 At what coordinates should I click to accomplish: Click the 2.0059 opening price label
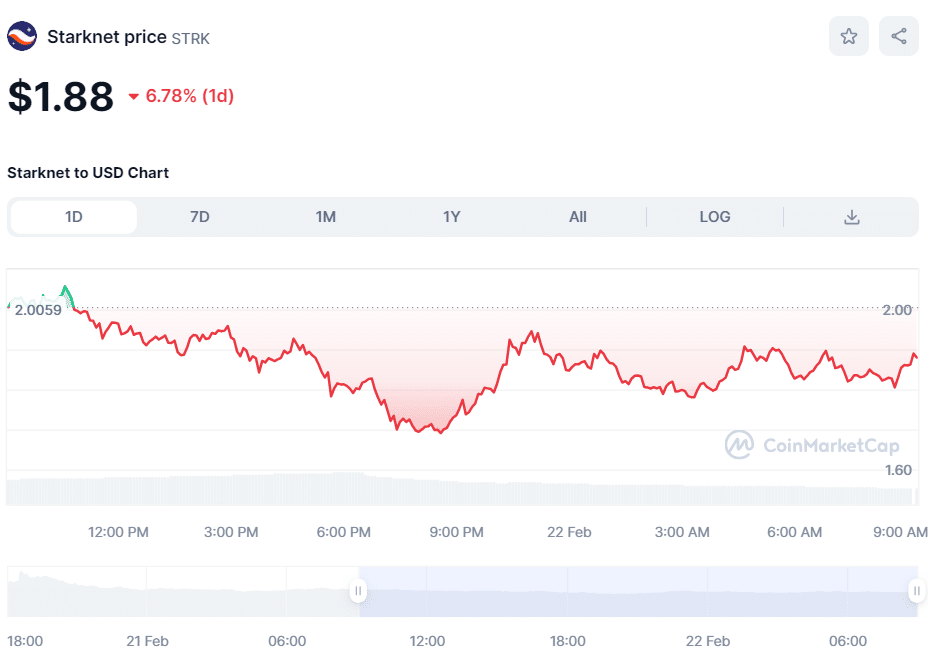click(38, 310)
